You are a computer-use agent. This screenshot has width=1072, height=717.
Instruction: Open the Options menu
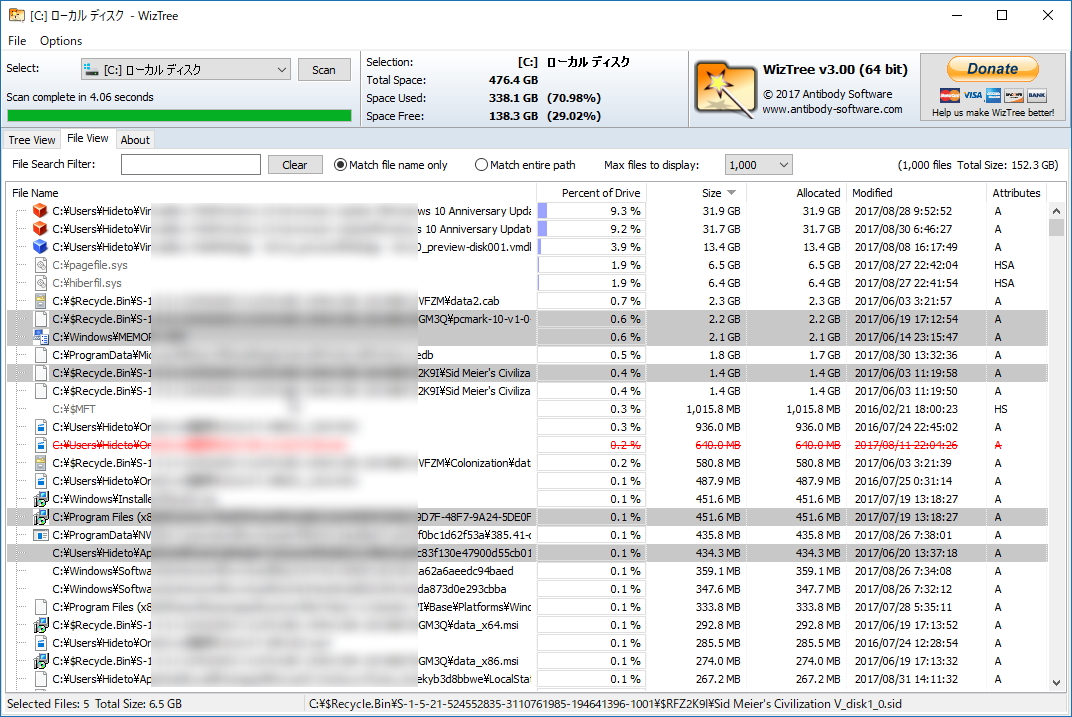pos(61,40)
